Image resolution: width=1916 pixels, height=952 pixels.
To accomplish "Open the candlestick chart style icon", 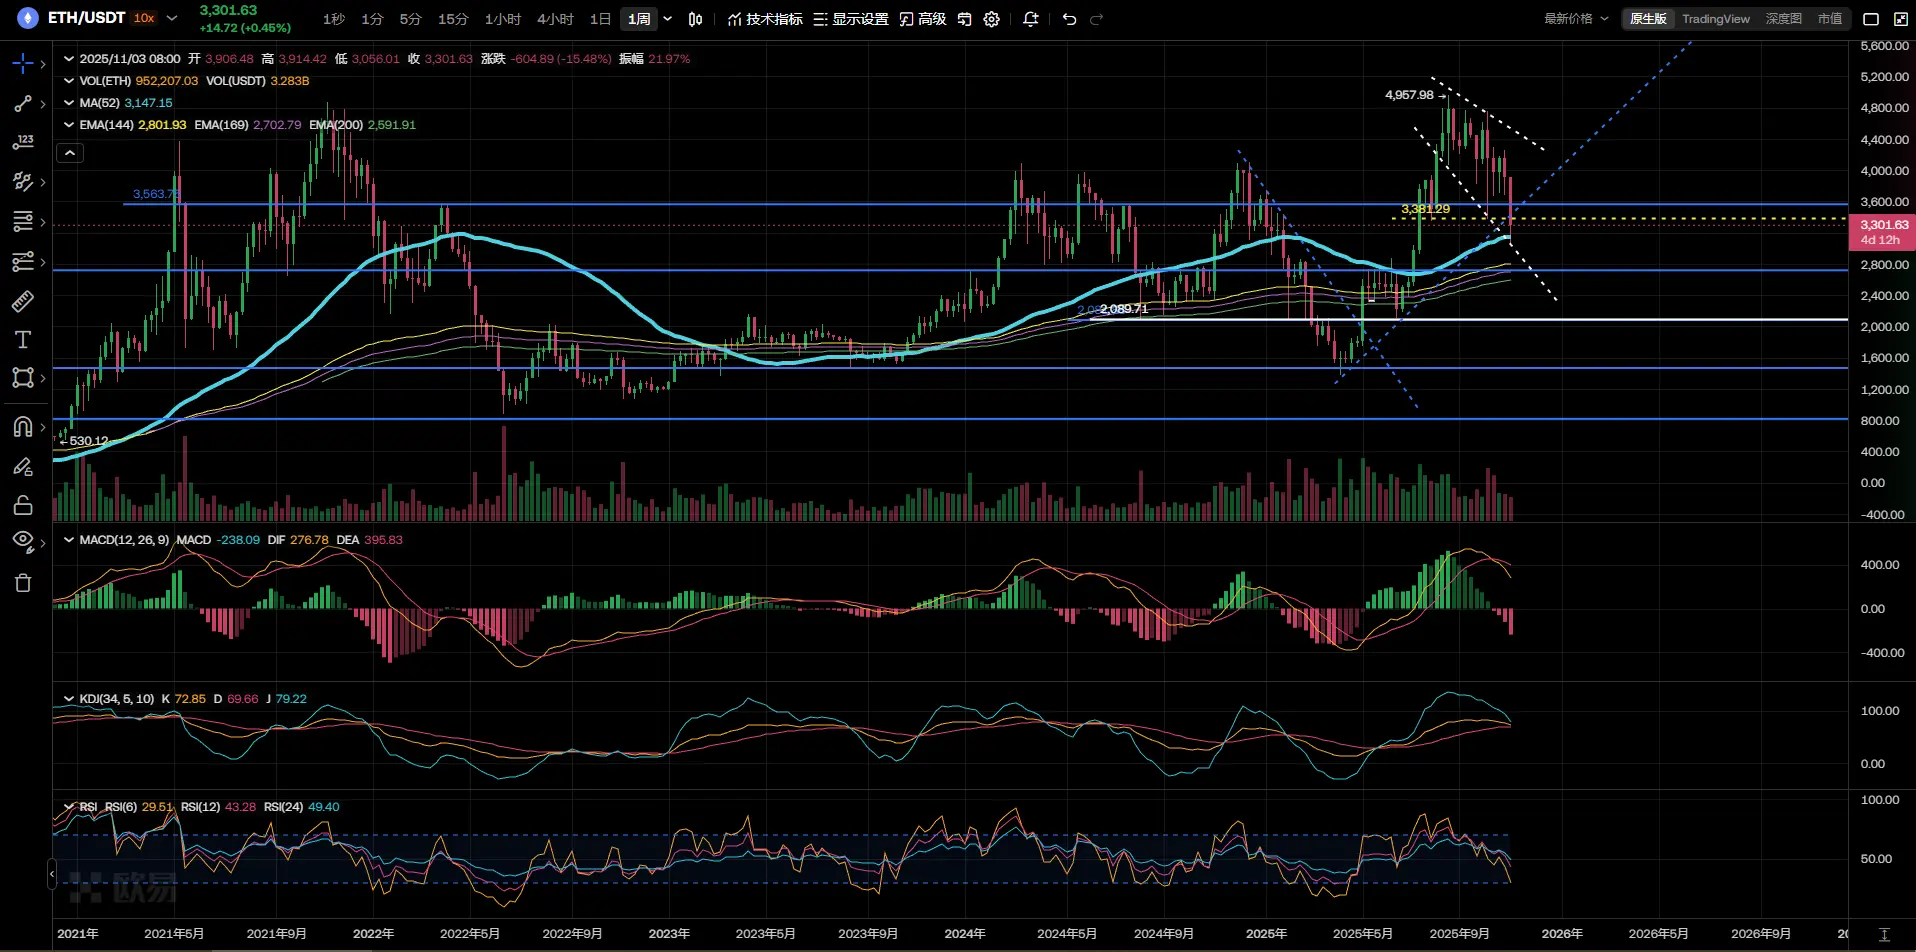I will (695, 19).
